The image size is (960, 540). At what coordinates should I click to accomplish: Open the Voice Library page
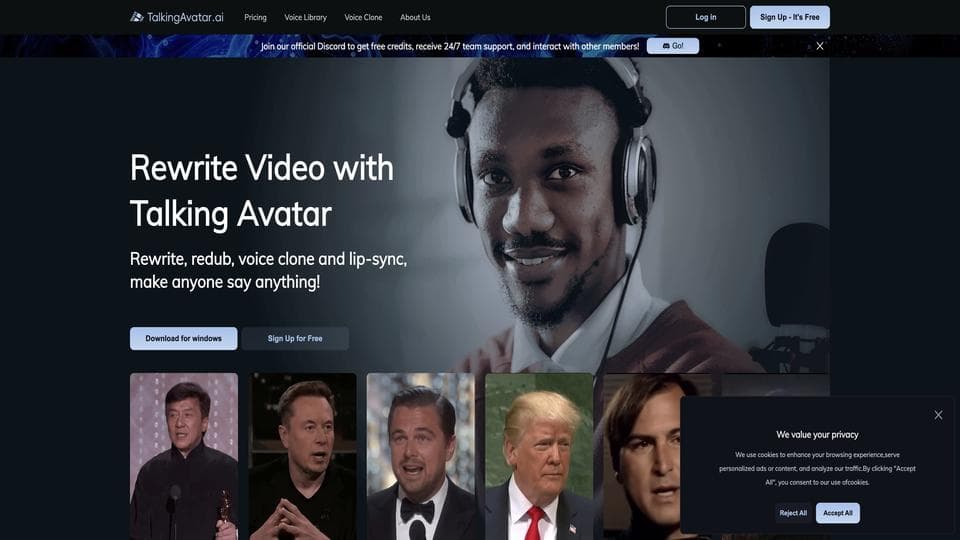coord(306,17)
